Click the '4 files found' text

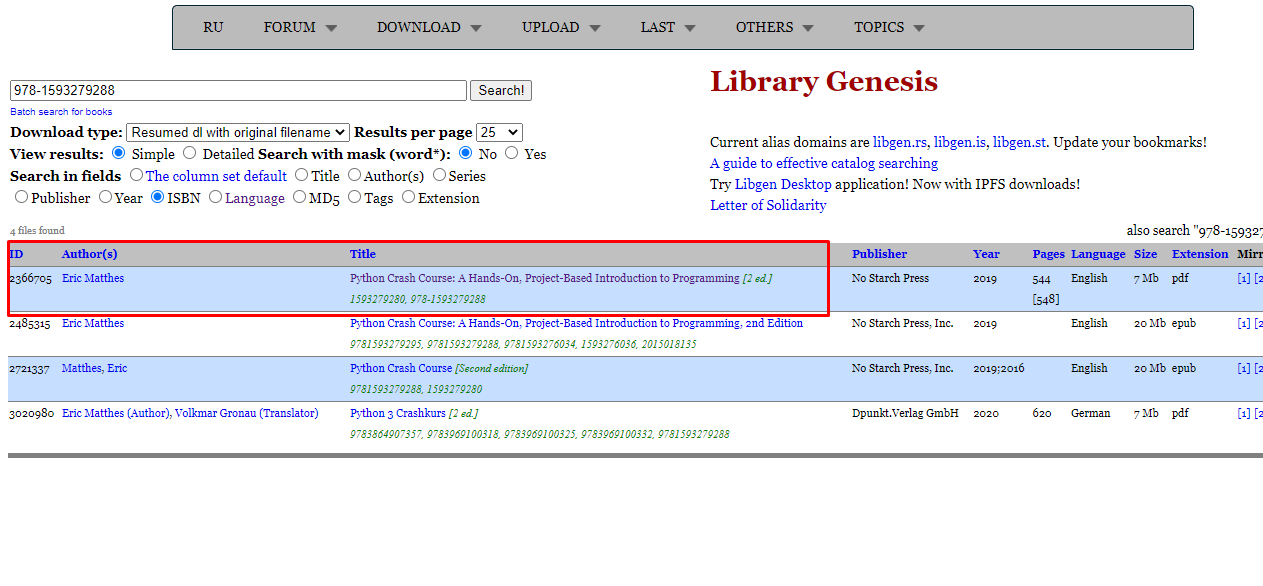click(37, 230)
